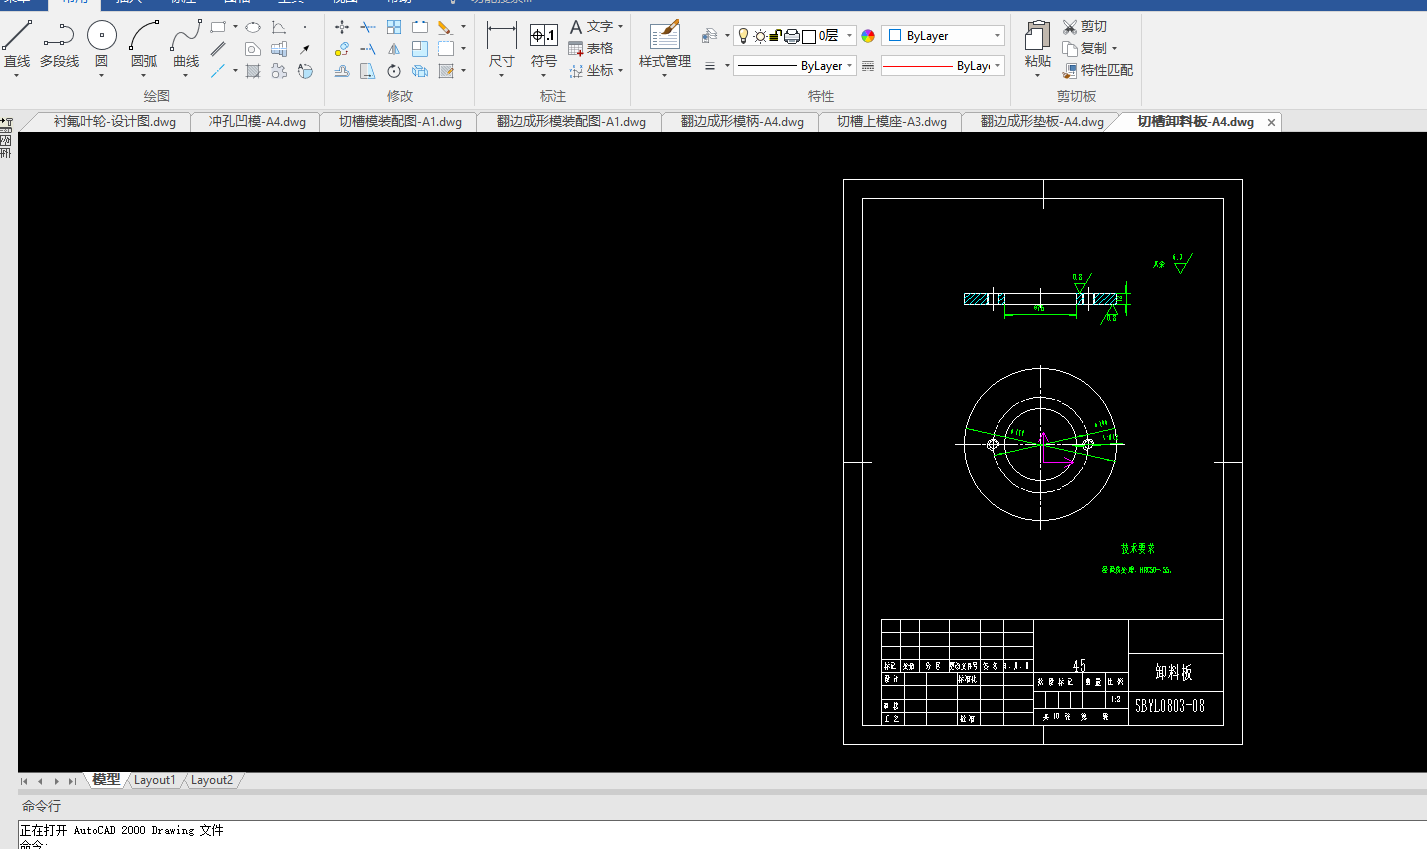Select the 多段线 (Polyline) tool
Screen dimensions: 1427x849
(x=59, y=45)
